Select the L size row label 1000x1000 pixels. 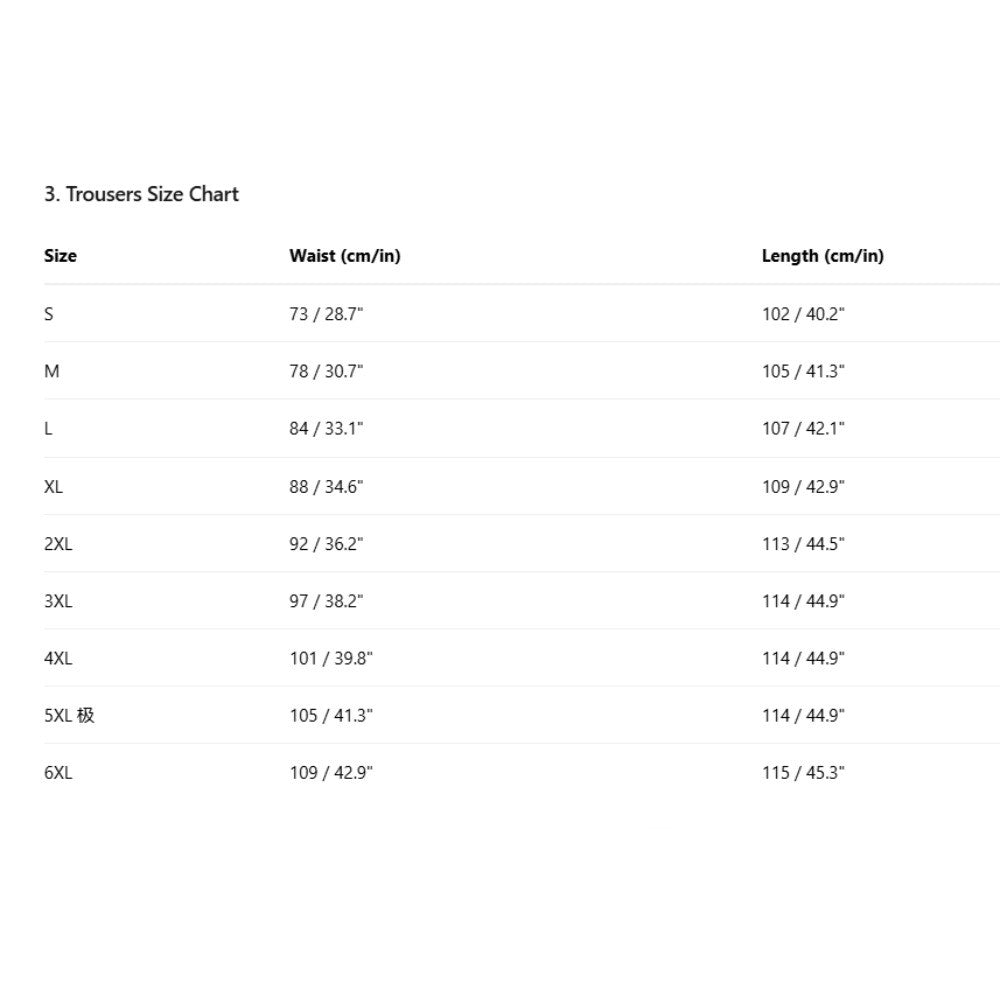pyautogui.click(x=49, y=429)
